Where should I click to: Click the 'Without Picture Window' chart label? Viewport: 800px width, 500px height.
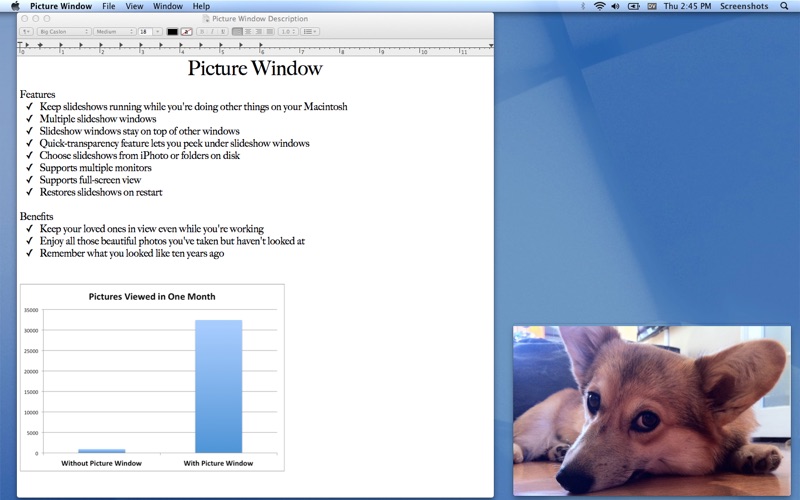click(102, 463)
